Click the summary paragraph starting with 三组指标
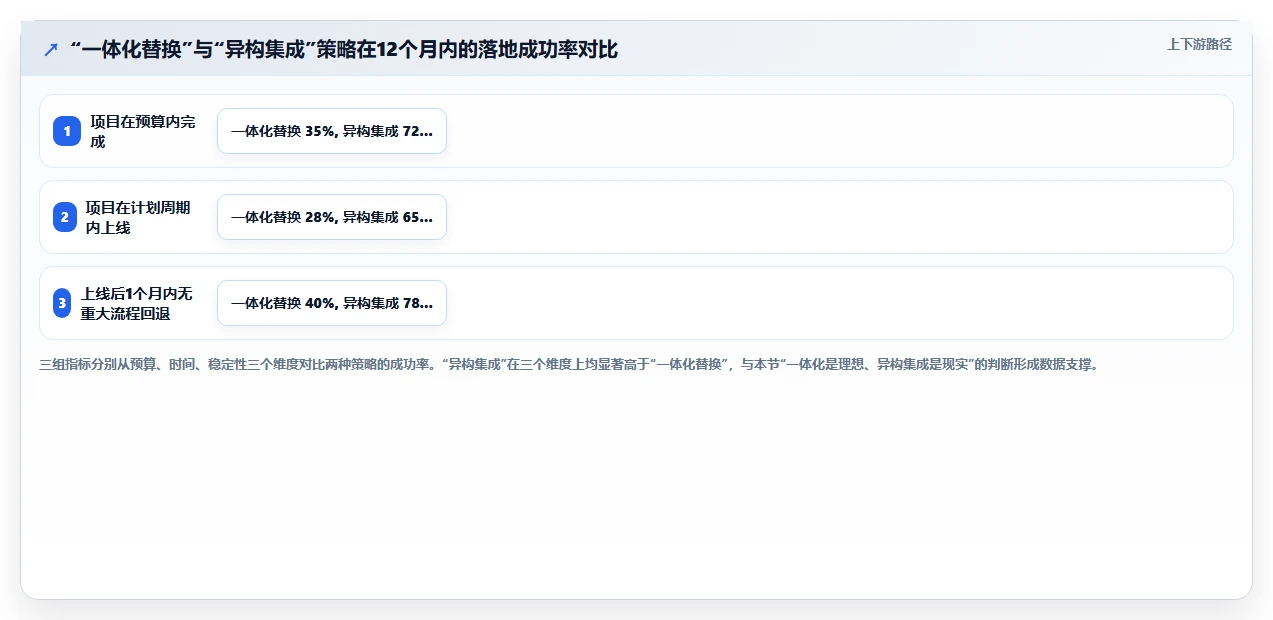 click(x=569, y=365)
